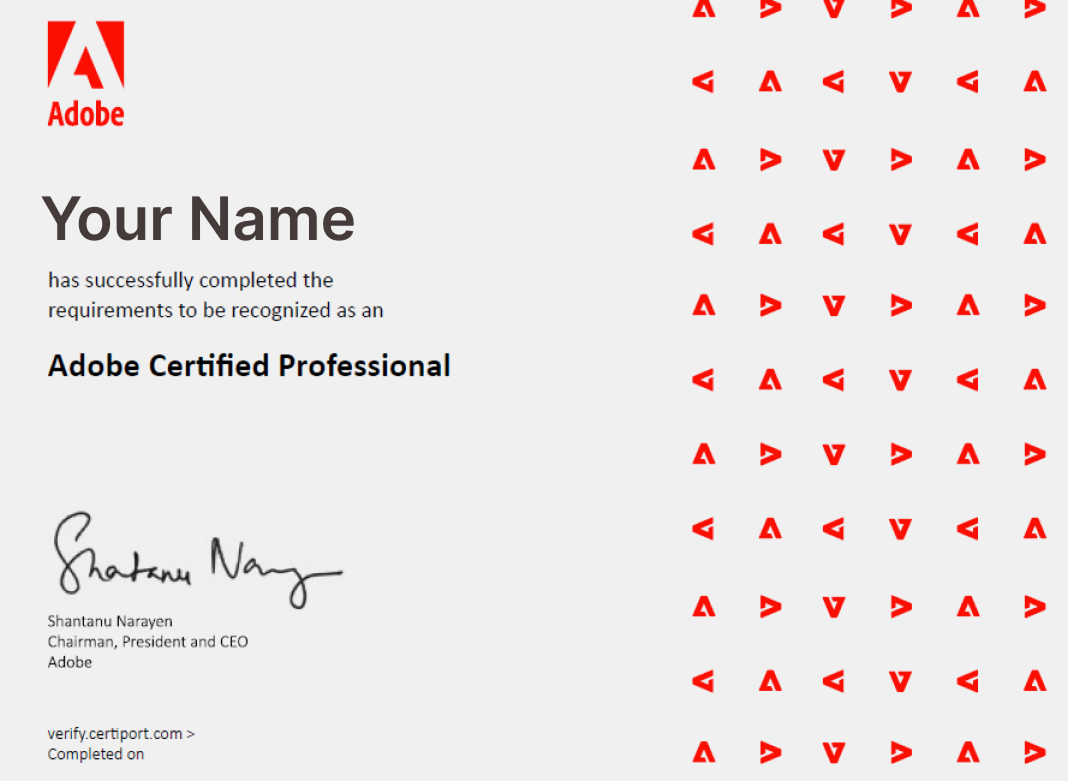Click the red Adobe wordmark under the logo
1068x781 pixels.
tap(86, 114)
